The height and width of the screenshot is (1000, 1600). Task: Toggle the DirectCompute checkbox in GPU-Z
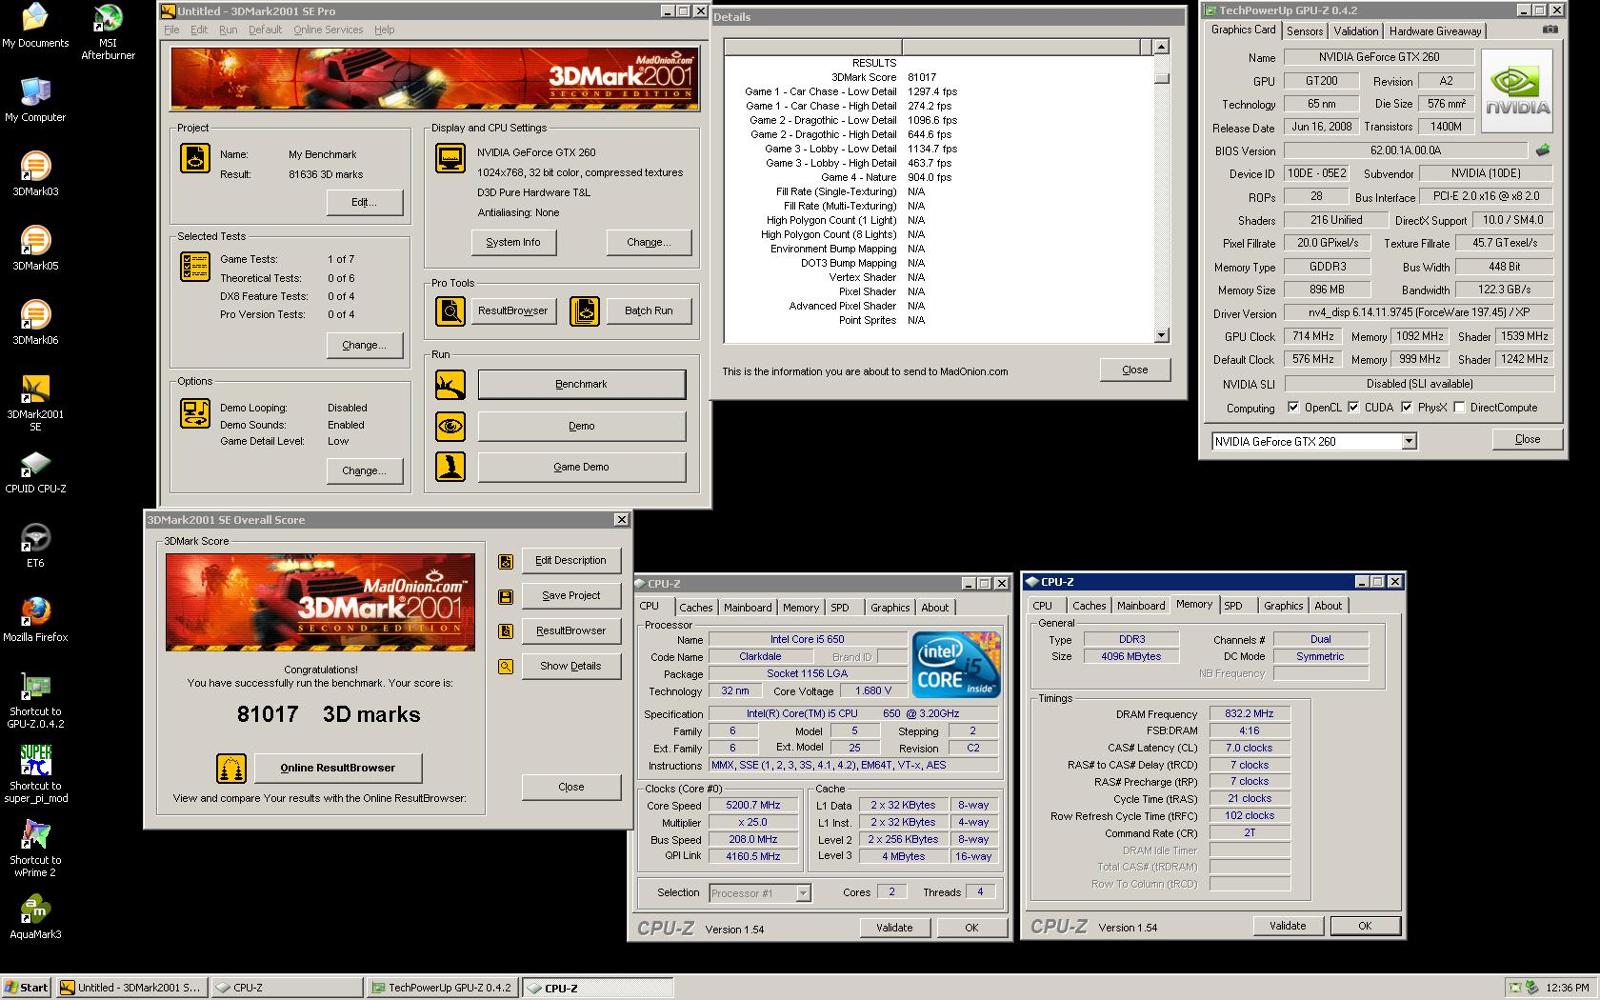(x=1459, y=407)
